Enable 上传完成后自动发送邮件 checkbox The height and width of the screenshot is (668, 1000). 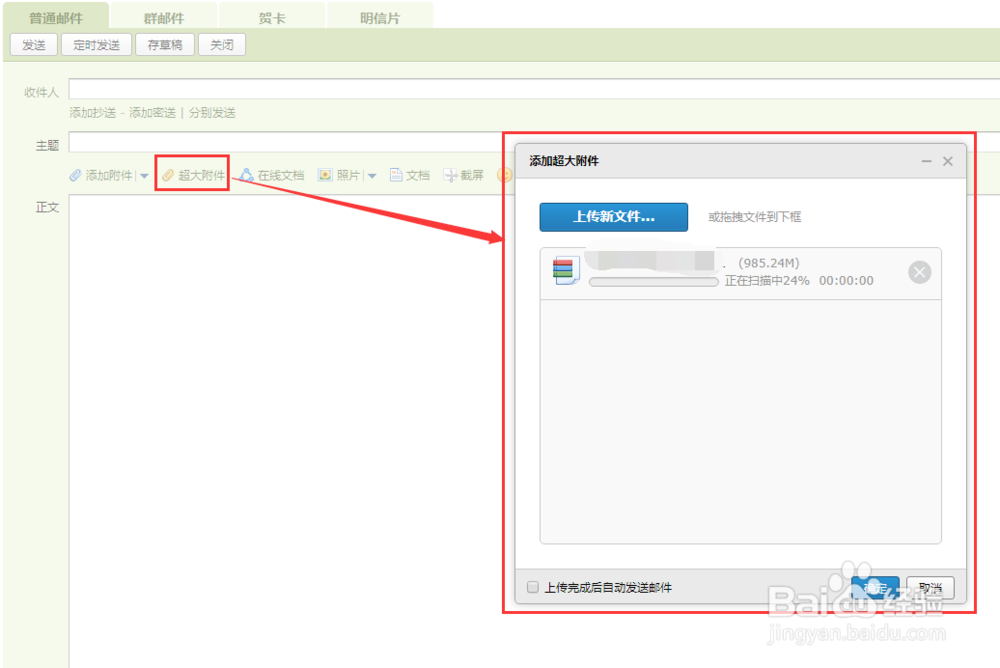[x=533, y=587]
